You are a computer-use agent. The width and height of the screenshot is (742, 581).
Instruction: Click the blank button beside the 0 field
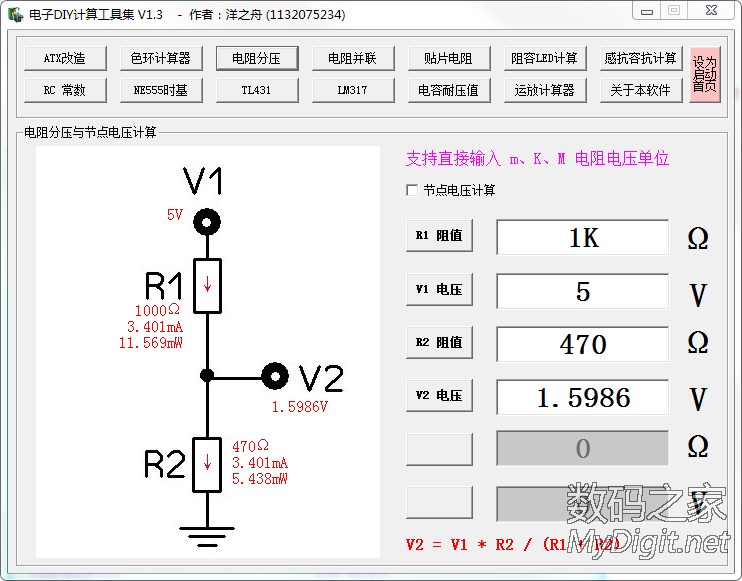pyautogui.click(x=439, y=449)
